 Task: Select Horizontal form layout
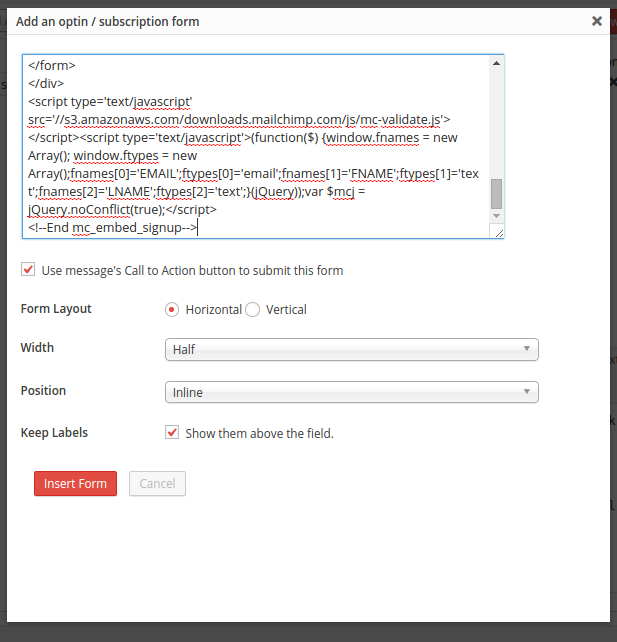click(172, 310)
